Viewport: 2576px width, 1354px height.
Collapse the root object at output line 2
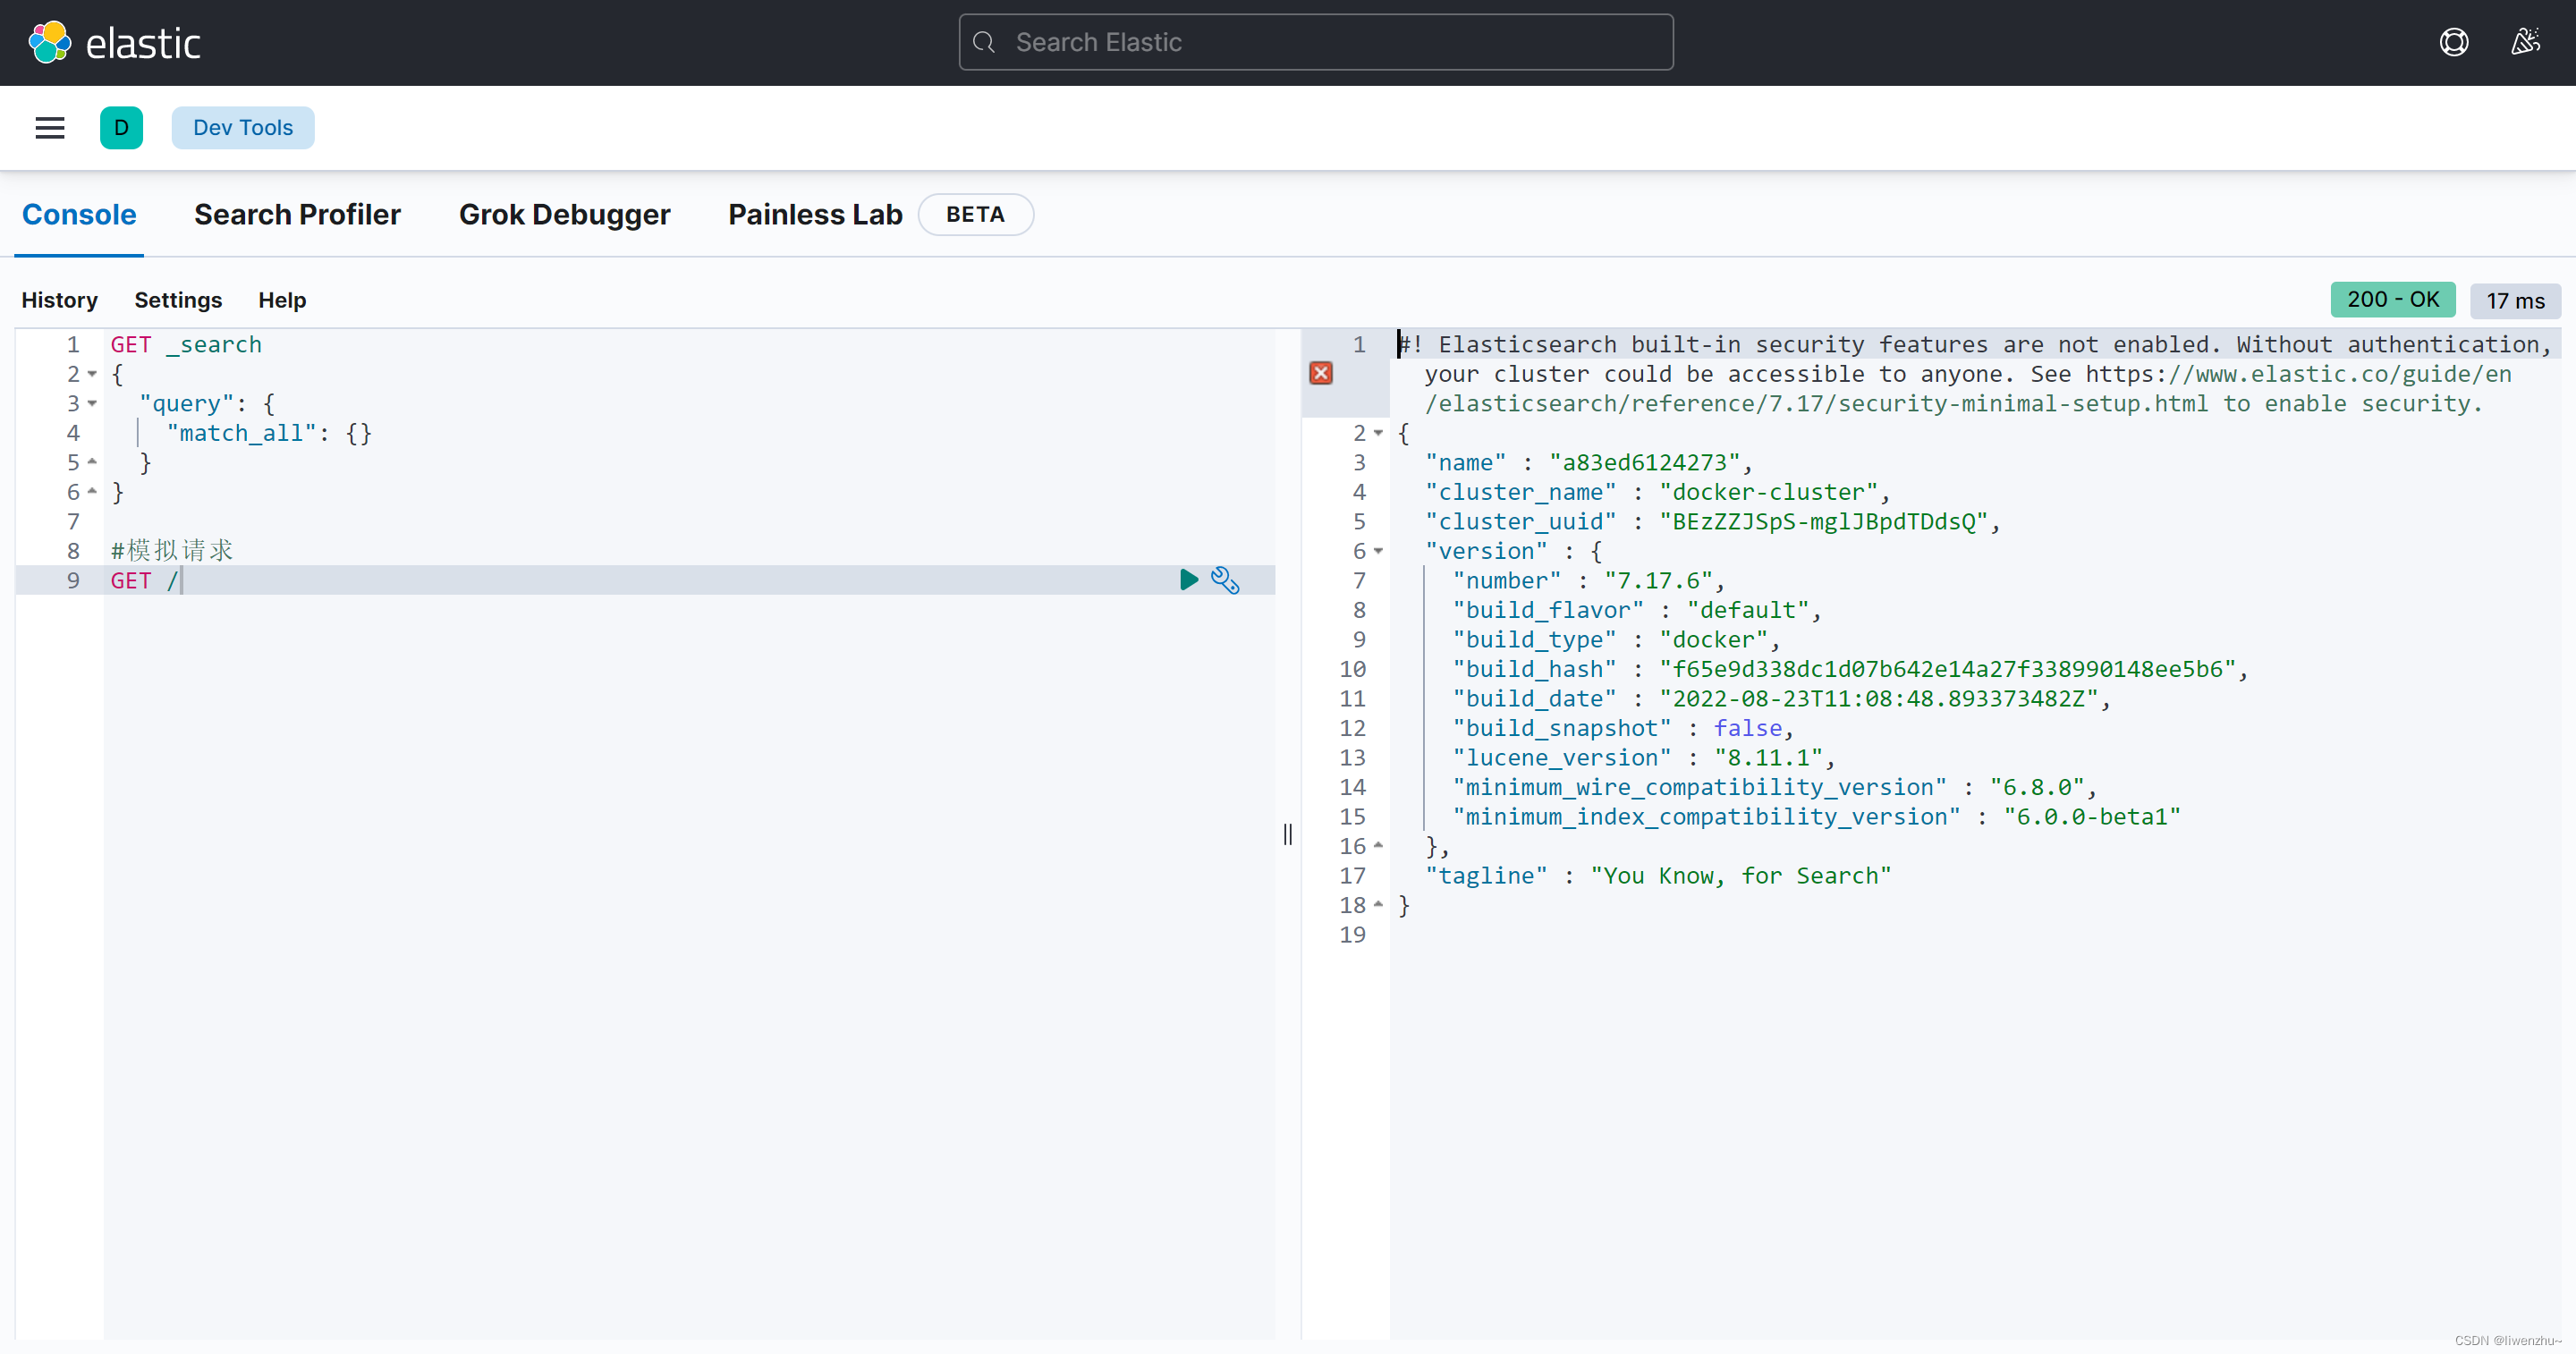(x=1378, y=433)
